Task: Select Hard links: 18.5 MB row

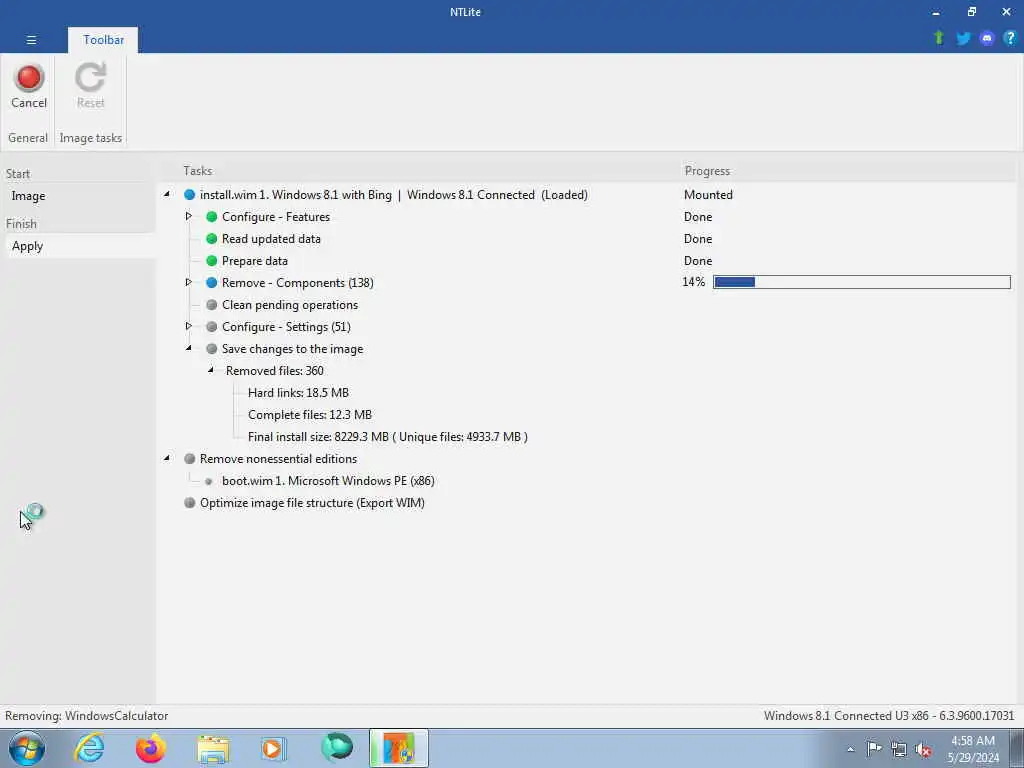Action: (x=298, y=392)
